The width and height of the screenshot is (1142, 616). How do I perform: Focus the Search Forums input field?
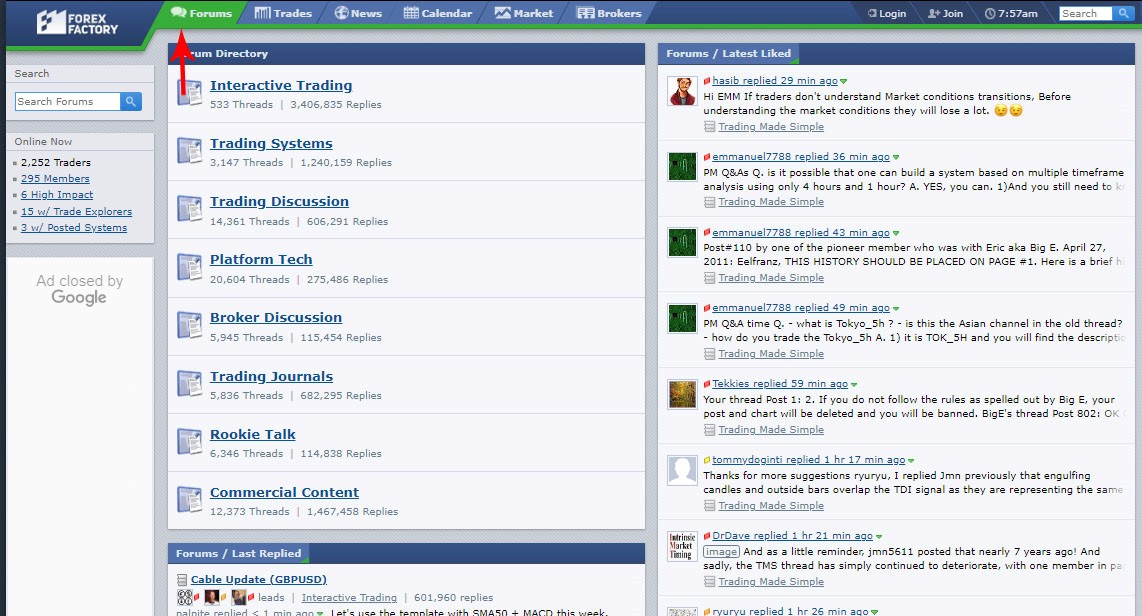pyautogui.click(x=67, y=102)
